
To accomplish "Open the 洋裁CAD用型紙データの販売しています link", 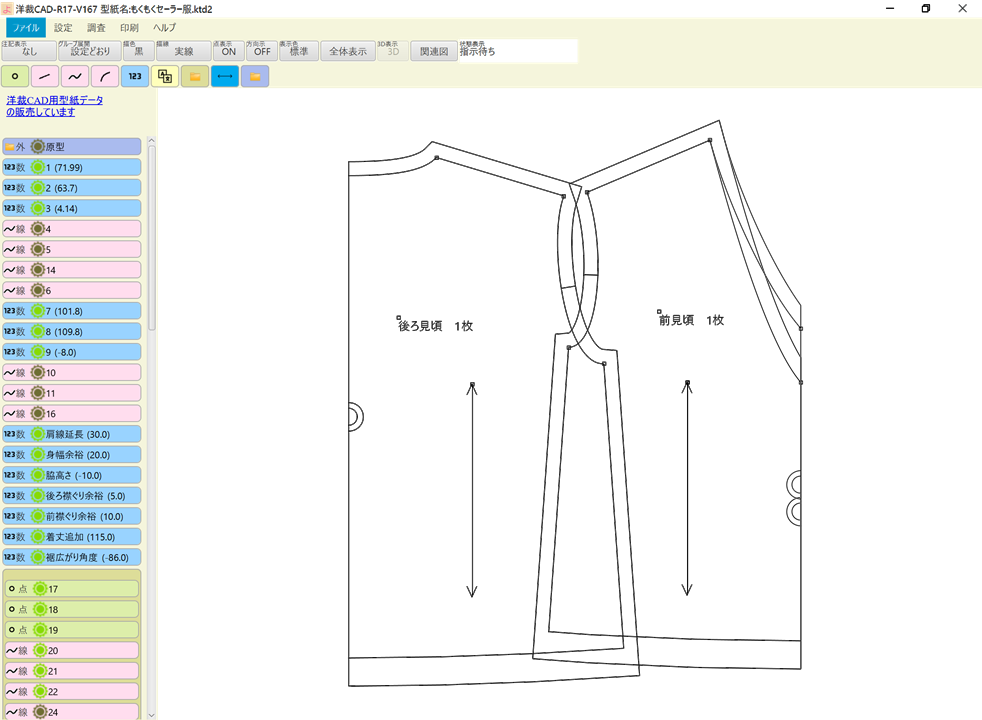I will [54, 106].
